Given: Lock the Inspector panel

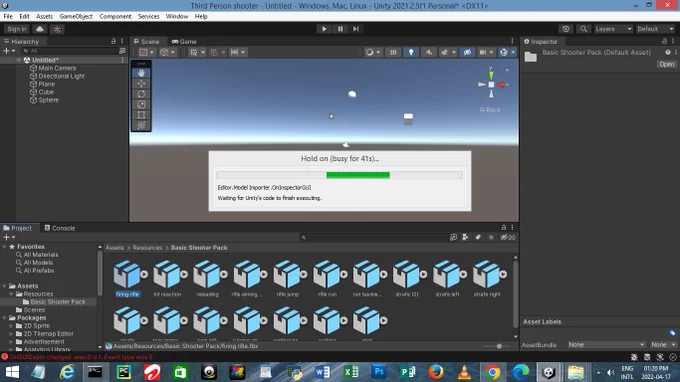Looking at the screenshot, I should 664,41.
